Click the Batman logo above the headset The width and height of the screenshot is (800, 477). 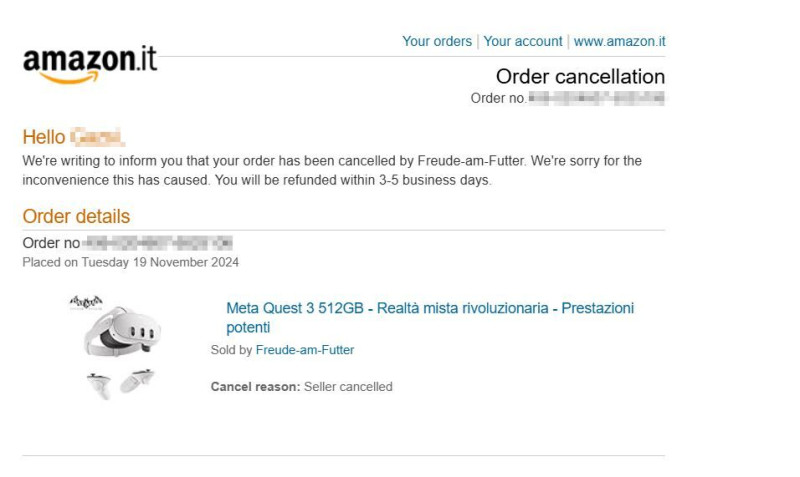[86, 302]
